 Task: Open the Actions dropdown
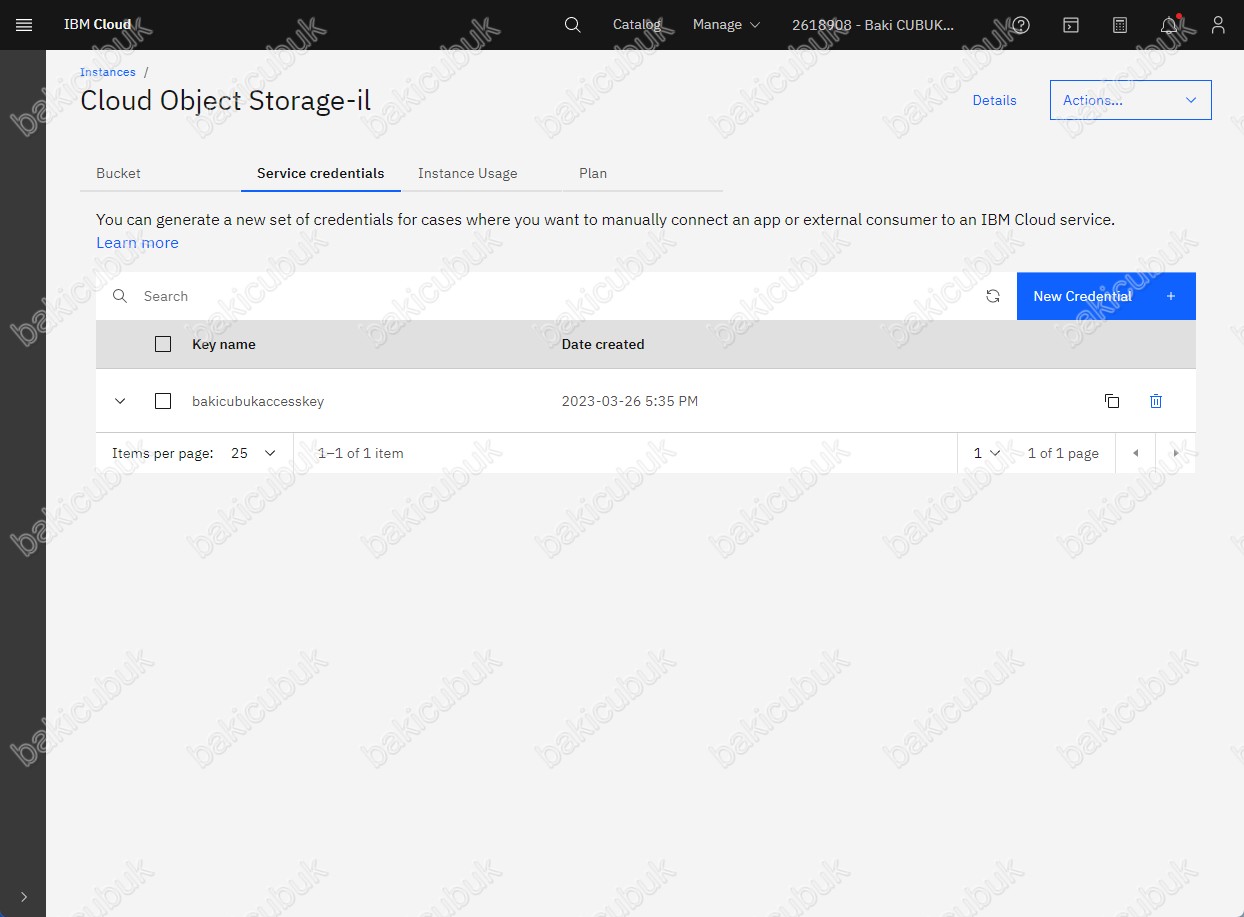click(x=1130, y=100)
